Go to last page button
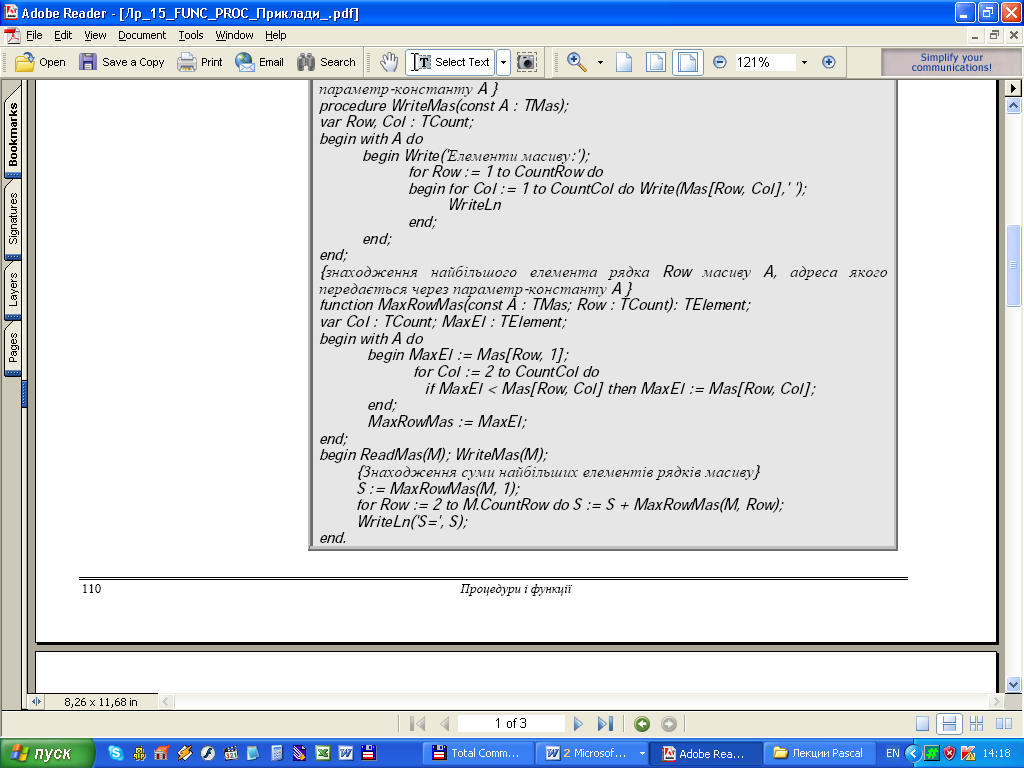 pyautogui.click(x=605, y=724)
